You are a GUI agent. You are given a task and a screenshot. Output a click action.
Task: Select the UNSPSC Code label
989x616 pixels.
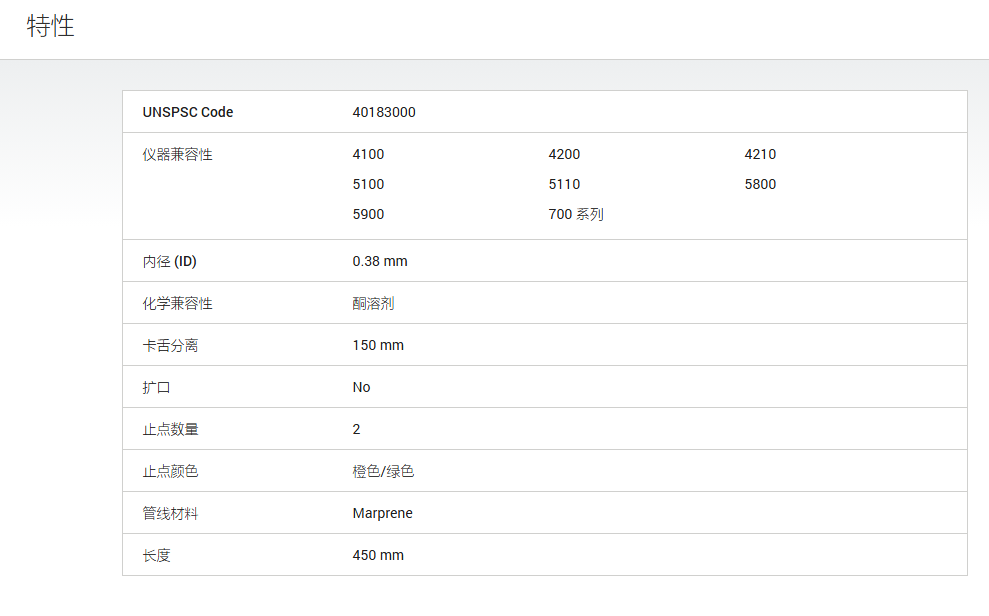(x=188, y=112)
